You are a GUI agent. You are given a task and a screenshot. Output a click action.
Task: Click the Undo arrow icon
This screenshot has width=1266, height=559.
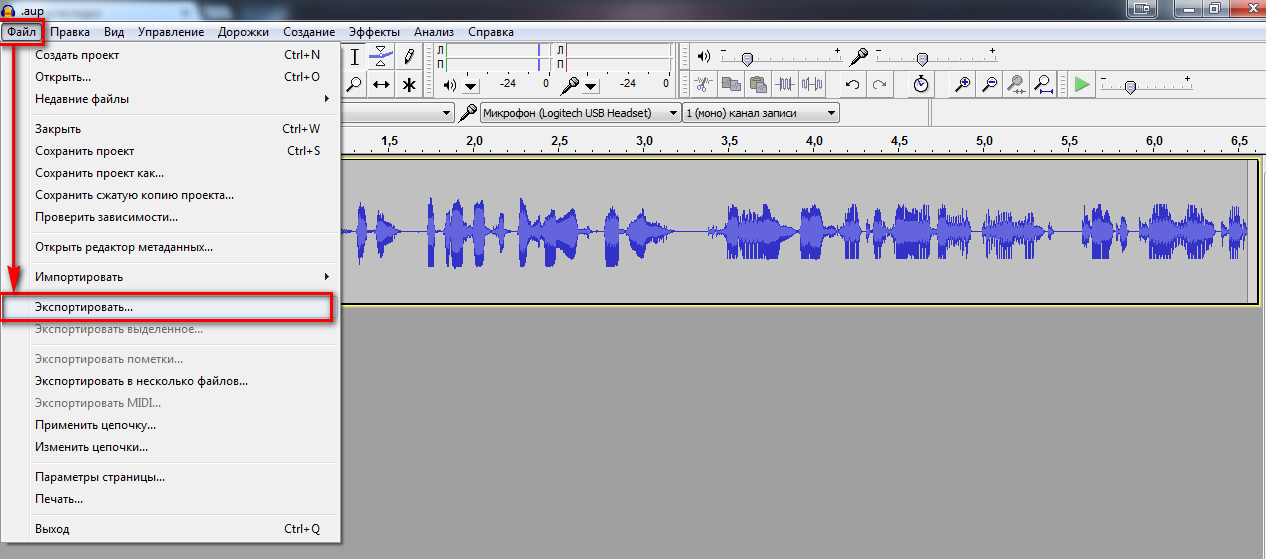tap(852, 85)
